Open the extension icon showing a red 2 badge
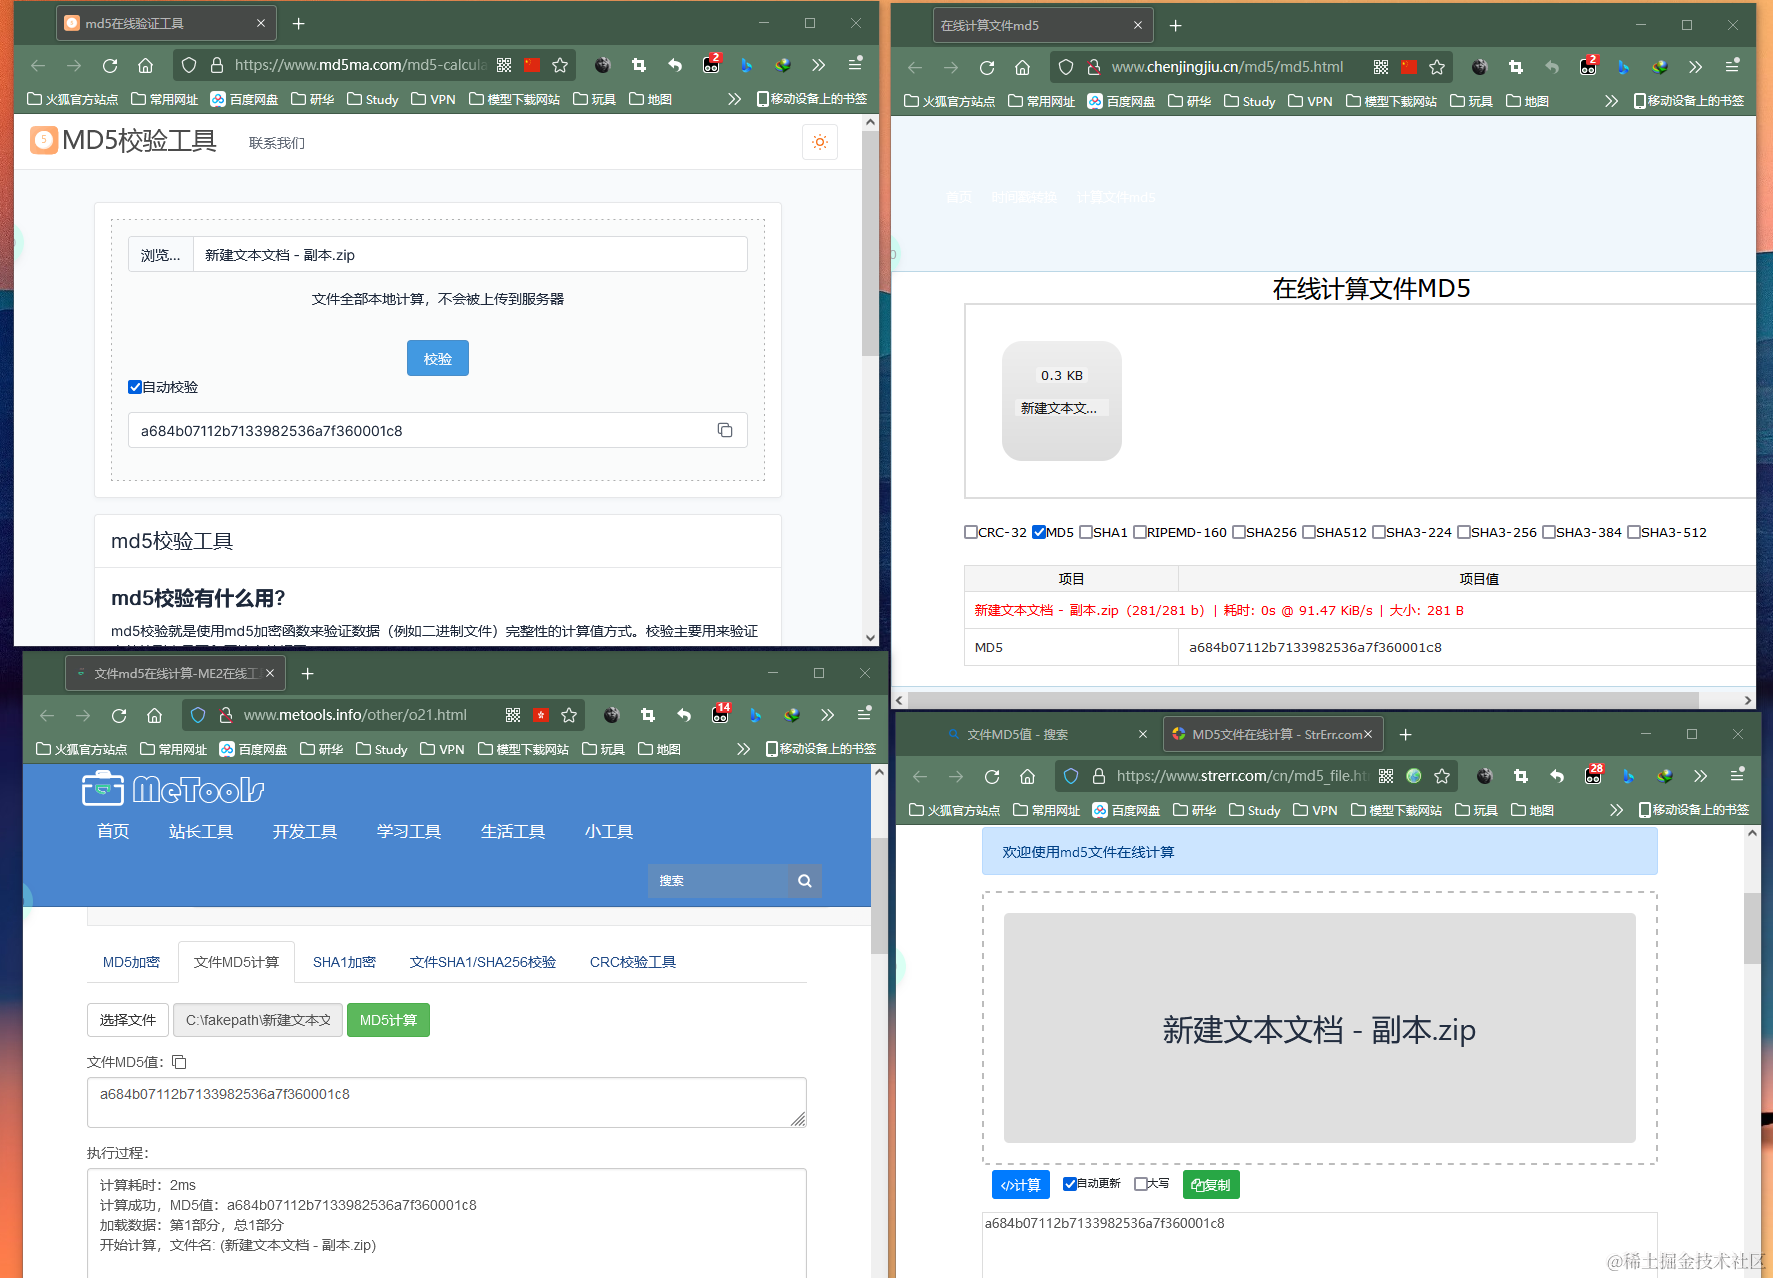1773x1278 pixels. pos(711,65)
